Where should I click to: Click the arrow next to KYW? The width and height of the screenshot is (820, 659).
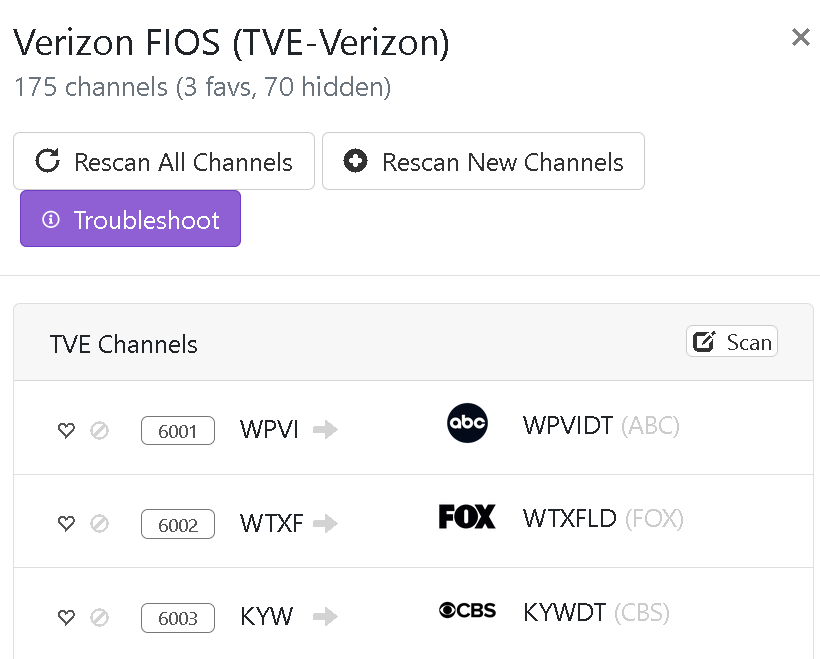(x=325, y=617)
